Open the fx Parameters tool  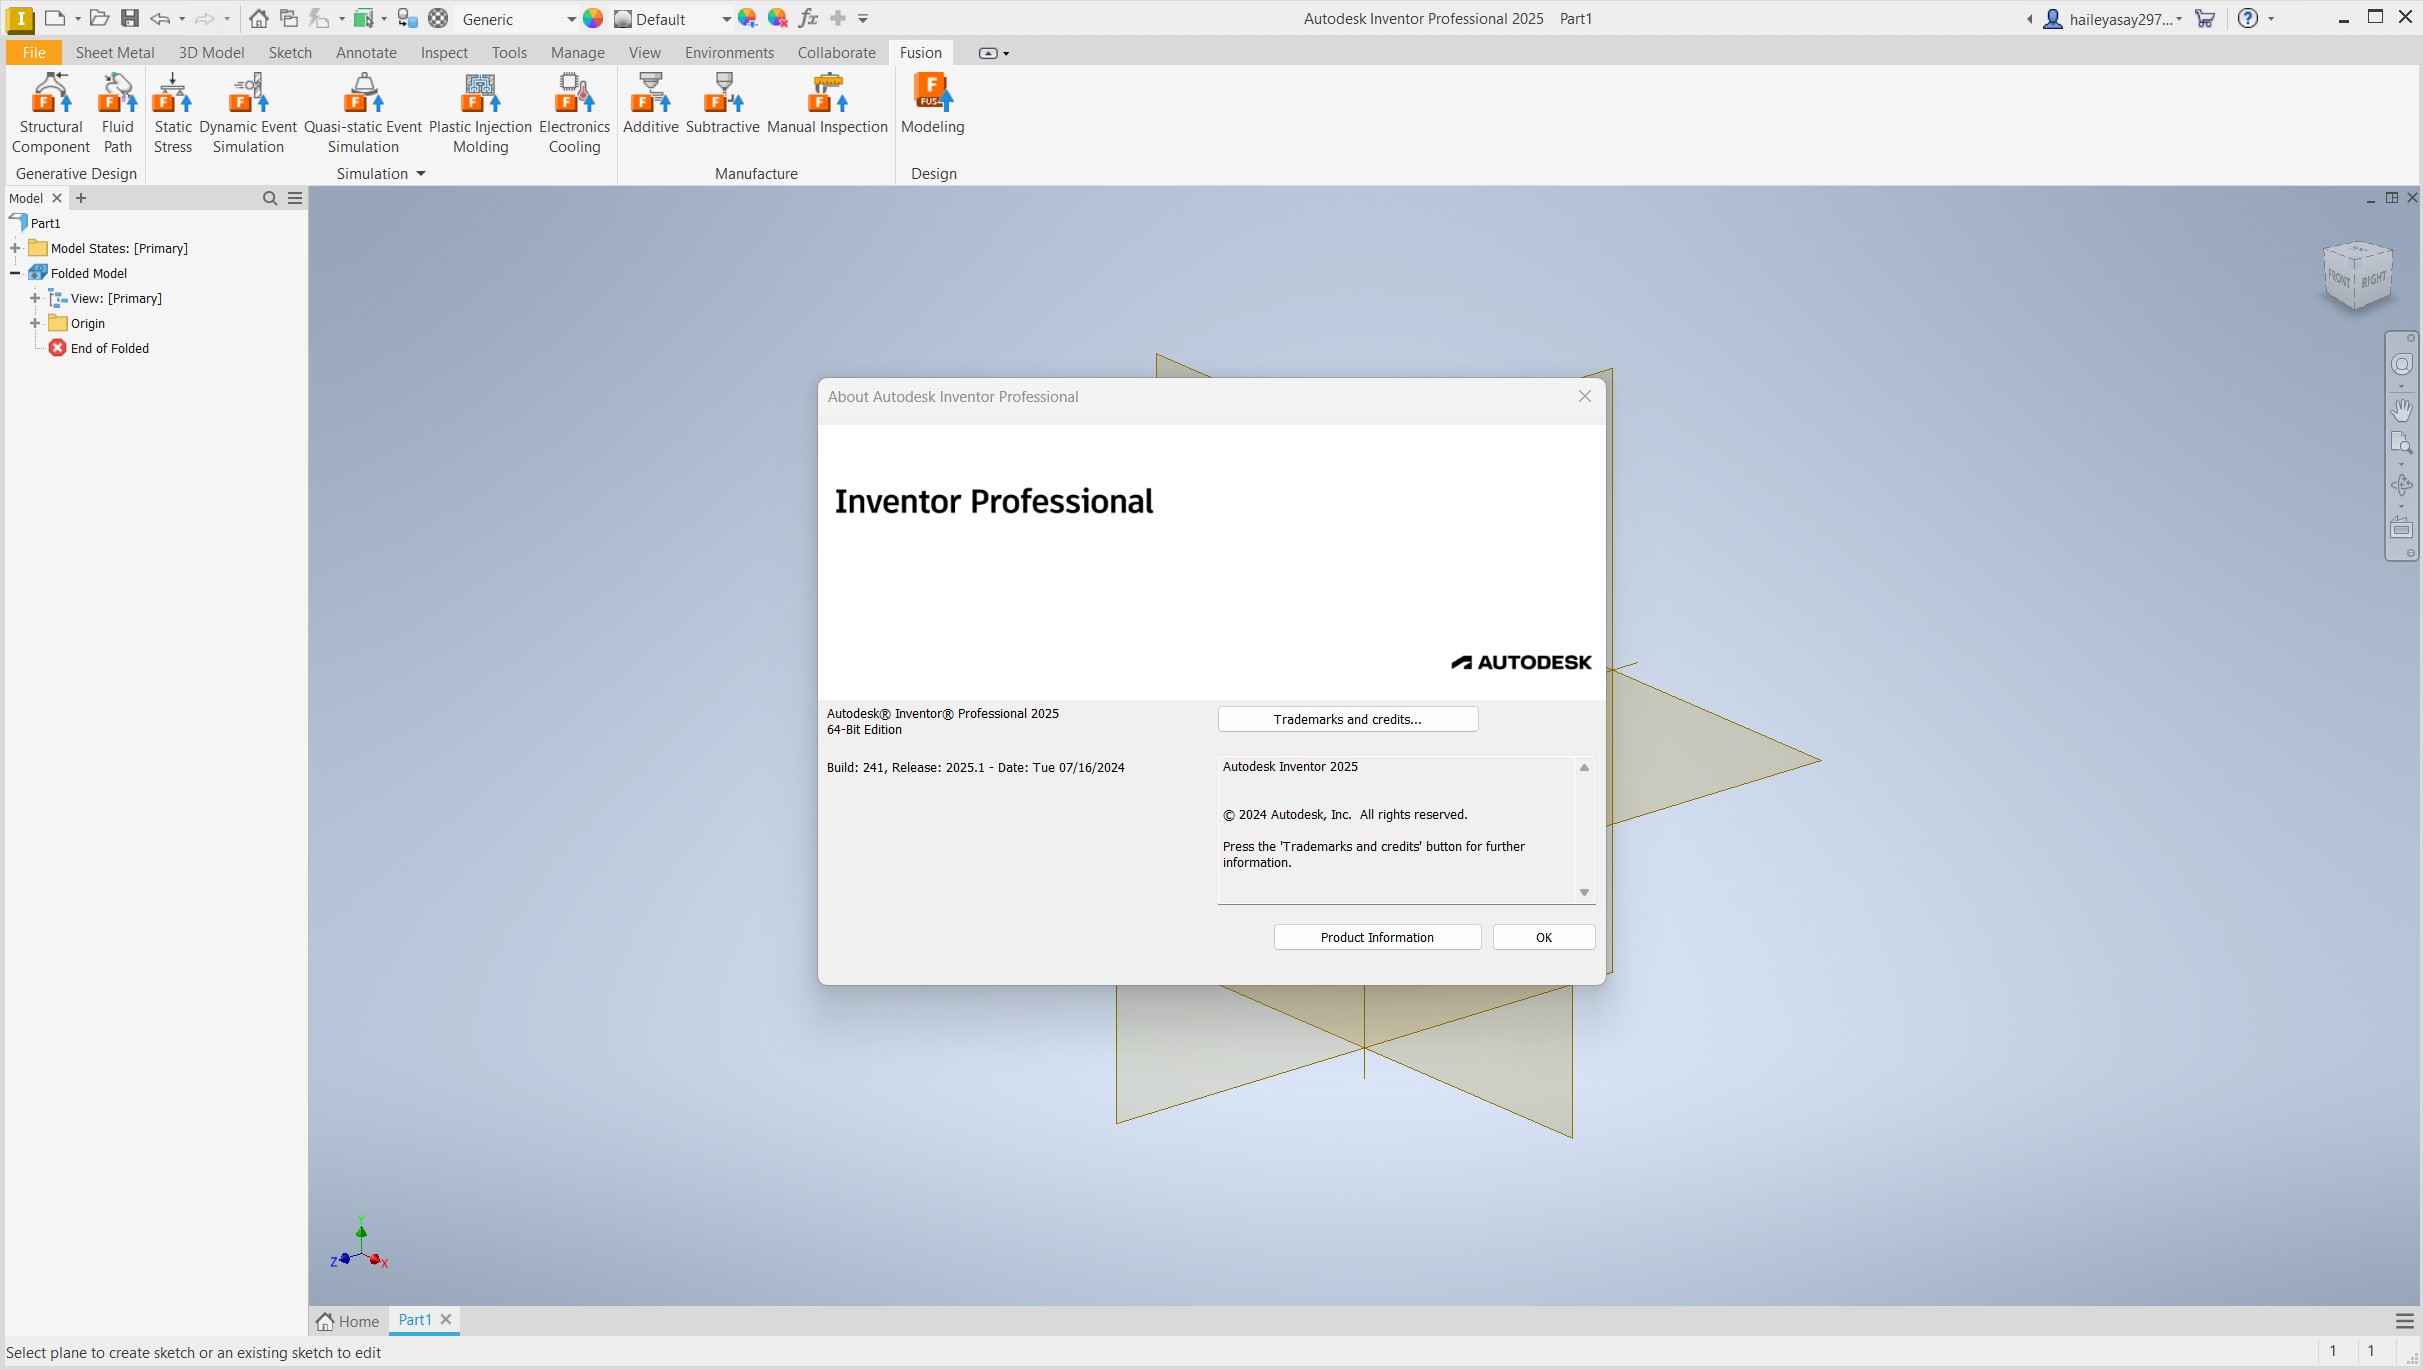point(808,18)
